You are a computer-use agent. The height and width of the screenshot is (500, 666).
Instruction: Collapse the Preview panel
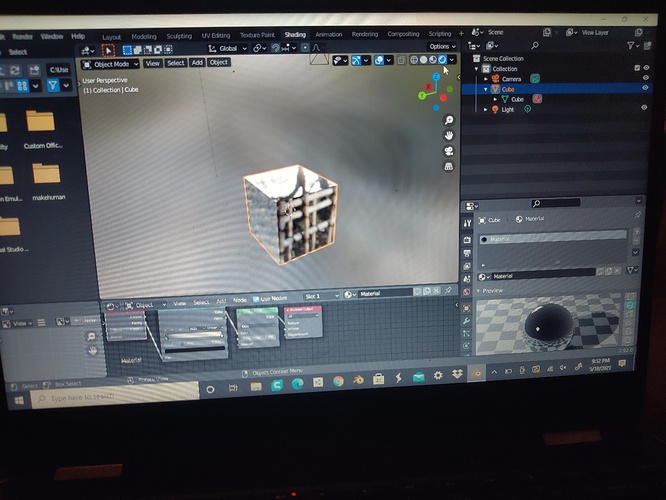tap(479, 291)
